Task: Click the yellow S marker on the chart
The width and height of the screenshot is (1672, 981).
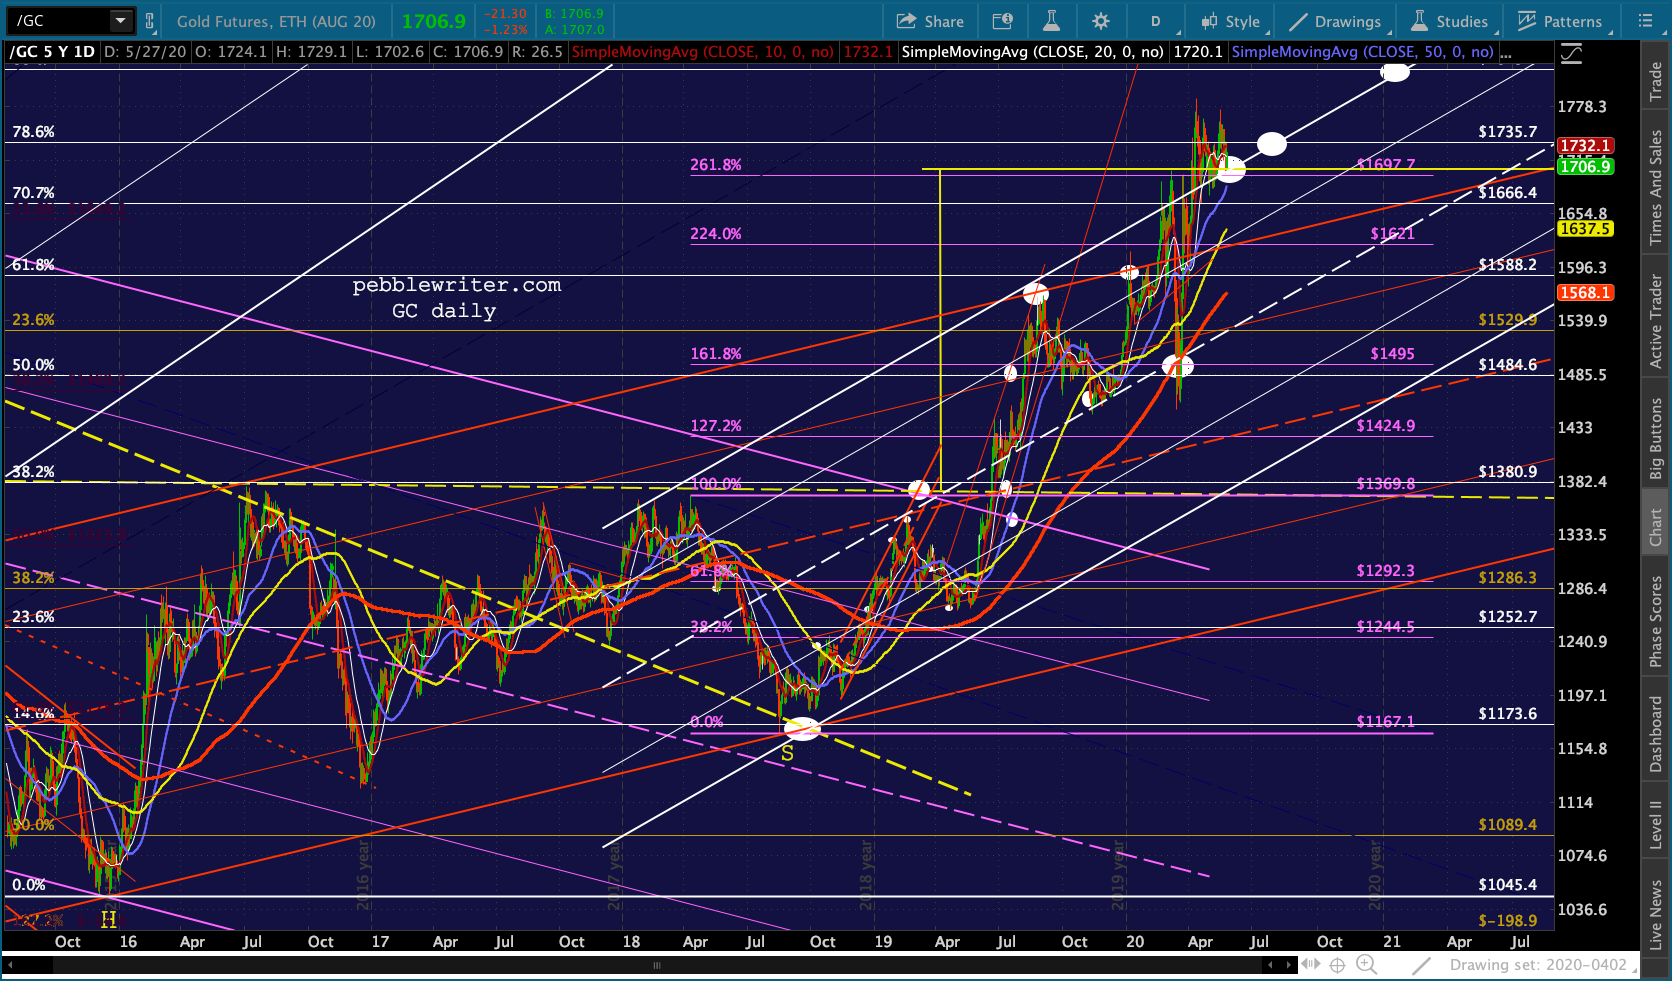Action: click(787, 753)
